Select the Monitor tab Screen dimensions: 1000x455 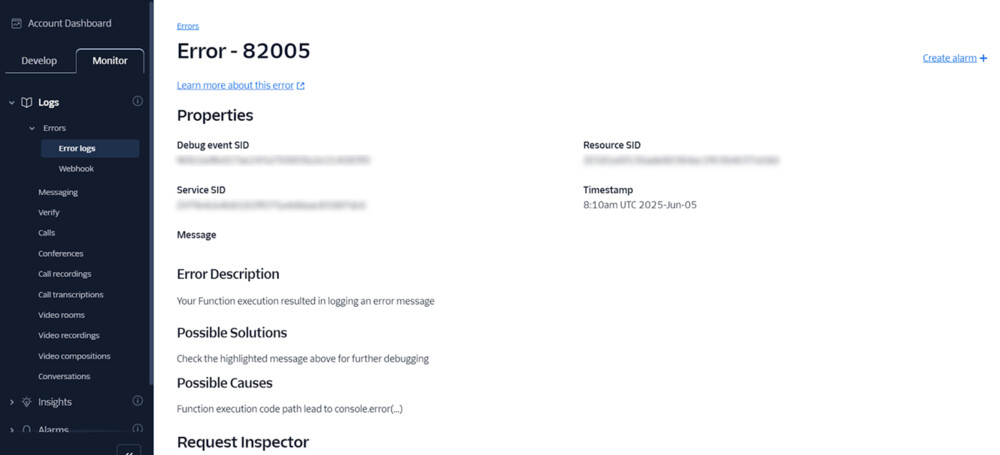click(110, 61)
